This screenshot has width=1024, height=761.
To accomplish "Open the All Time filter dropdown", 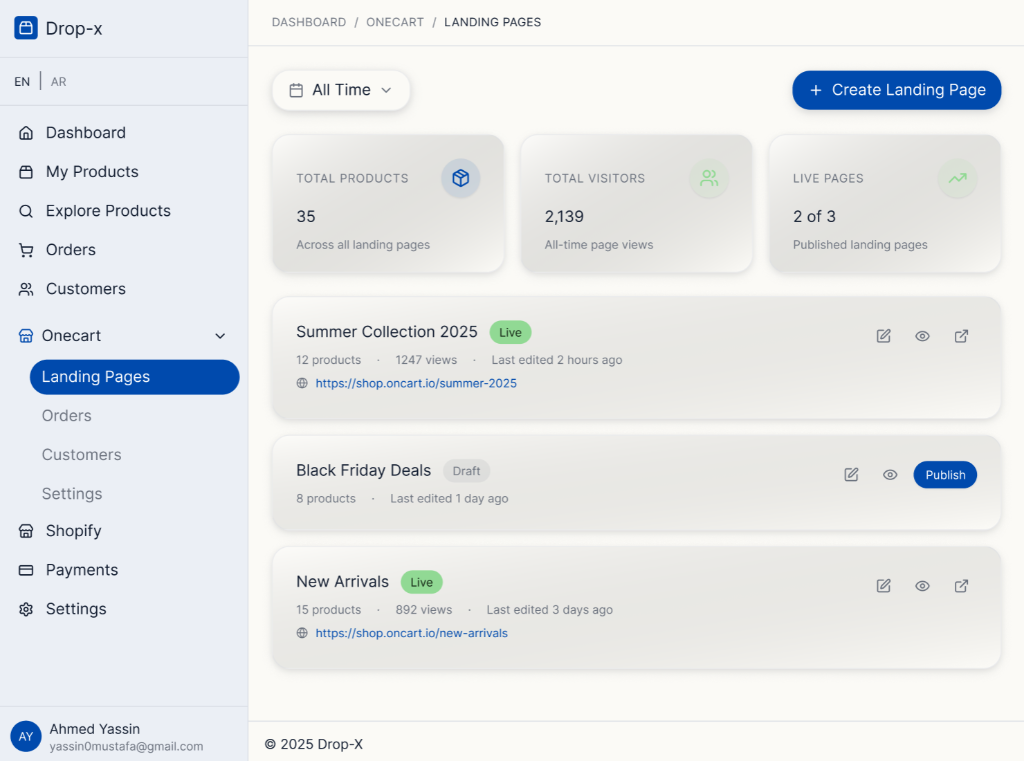I will point(341,89).
